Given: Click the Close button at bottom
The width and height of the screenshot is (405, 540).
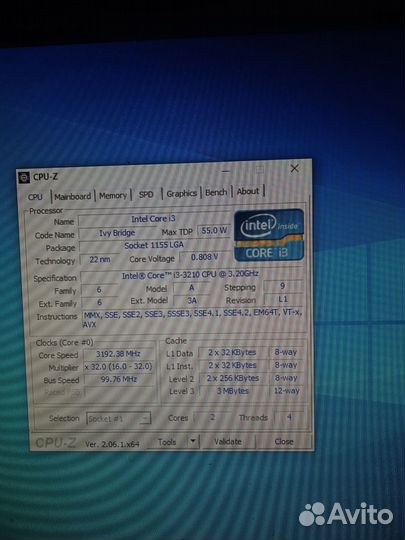Looking at the screenshot, I should point(284,441).
